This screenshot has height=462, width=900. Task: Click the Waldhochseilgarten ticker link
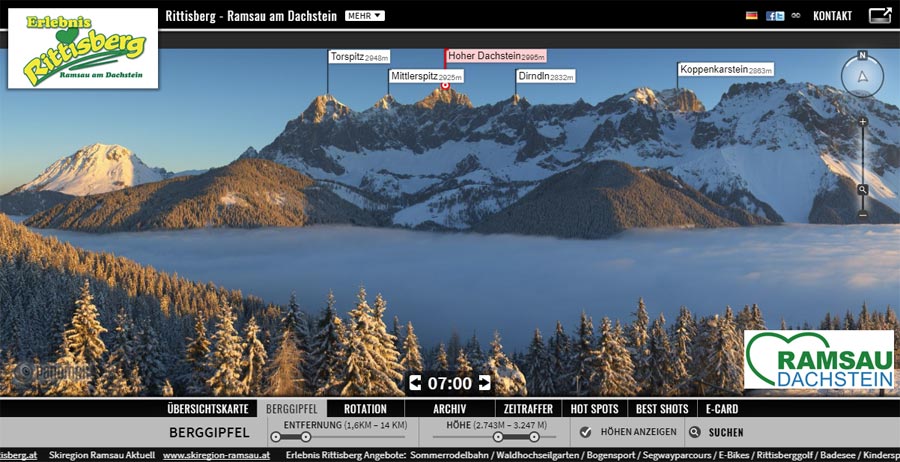click(537, 455)
